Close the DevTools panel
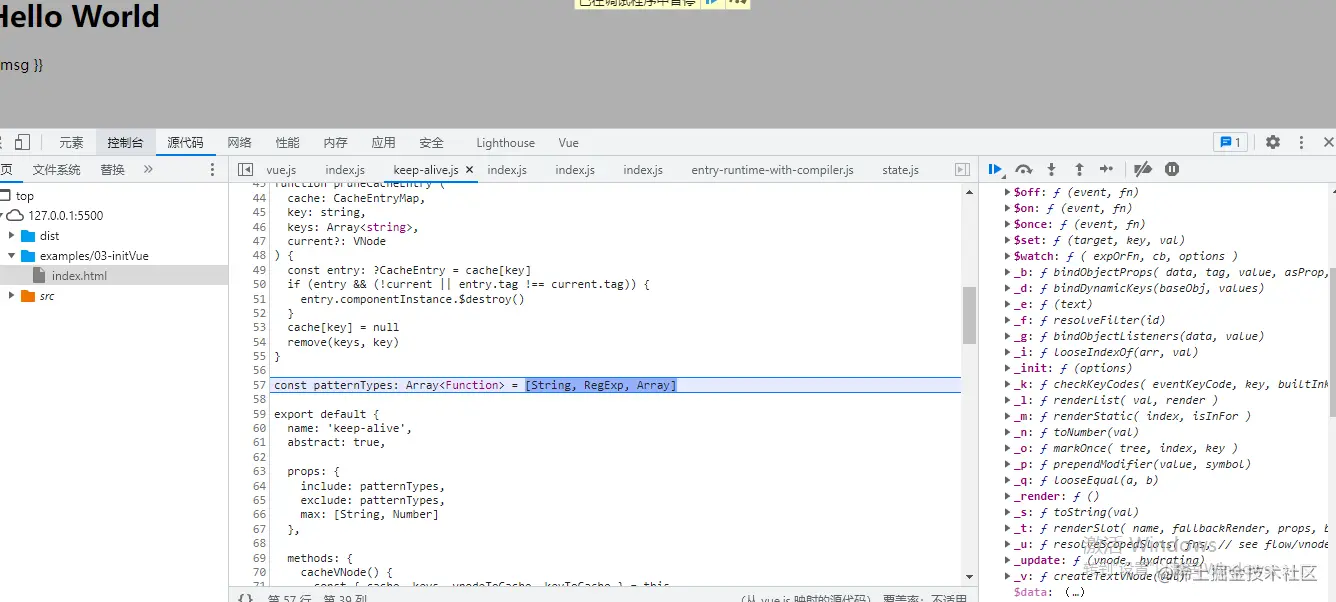 [1328, 142]
